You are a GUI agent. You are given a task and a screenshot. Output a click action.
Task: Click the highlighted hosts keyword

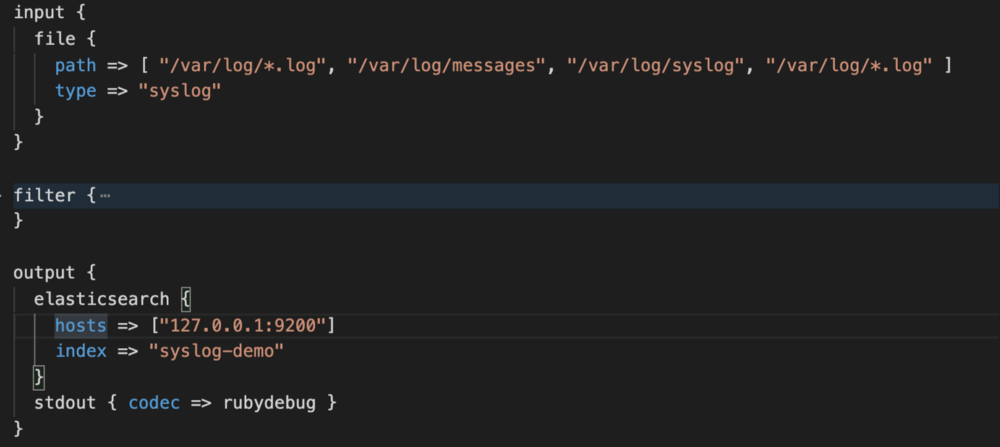[80, 325]
